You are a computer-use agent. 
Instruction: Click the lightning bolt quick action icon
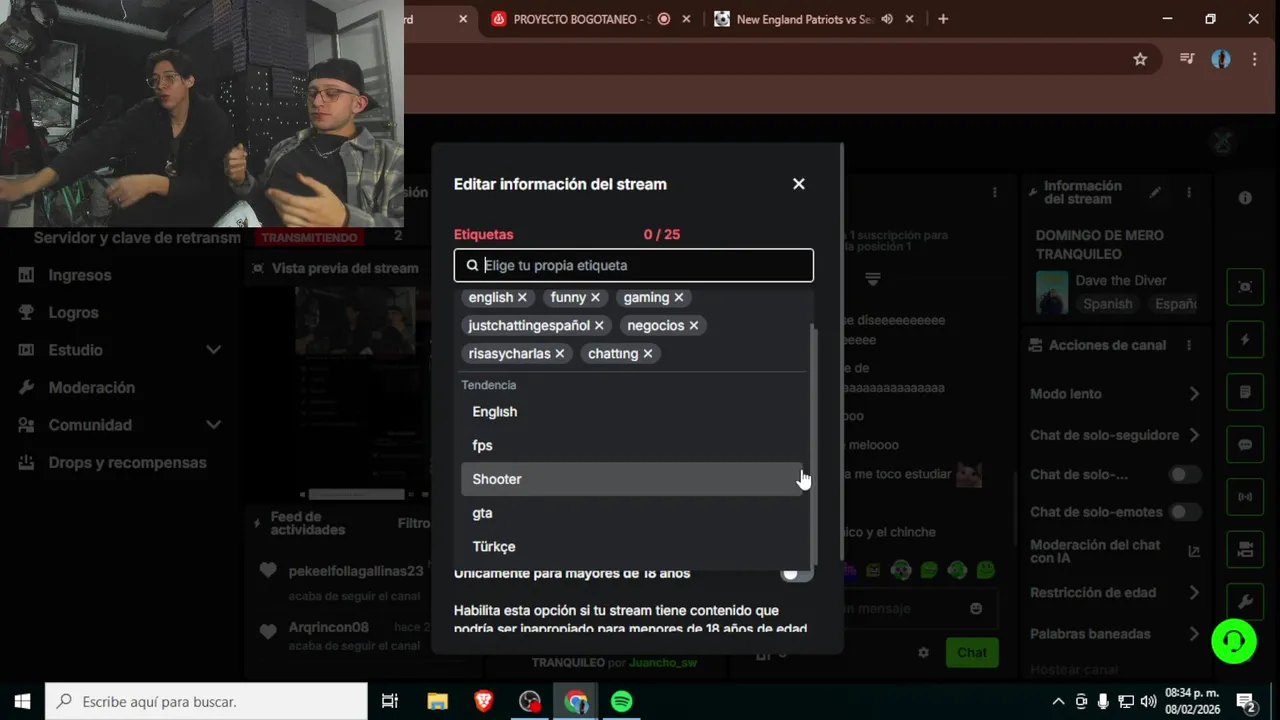pos(1245,340)
